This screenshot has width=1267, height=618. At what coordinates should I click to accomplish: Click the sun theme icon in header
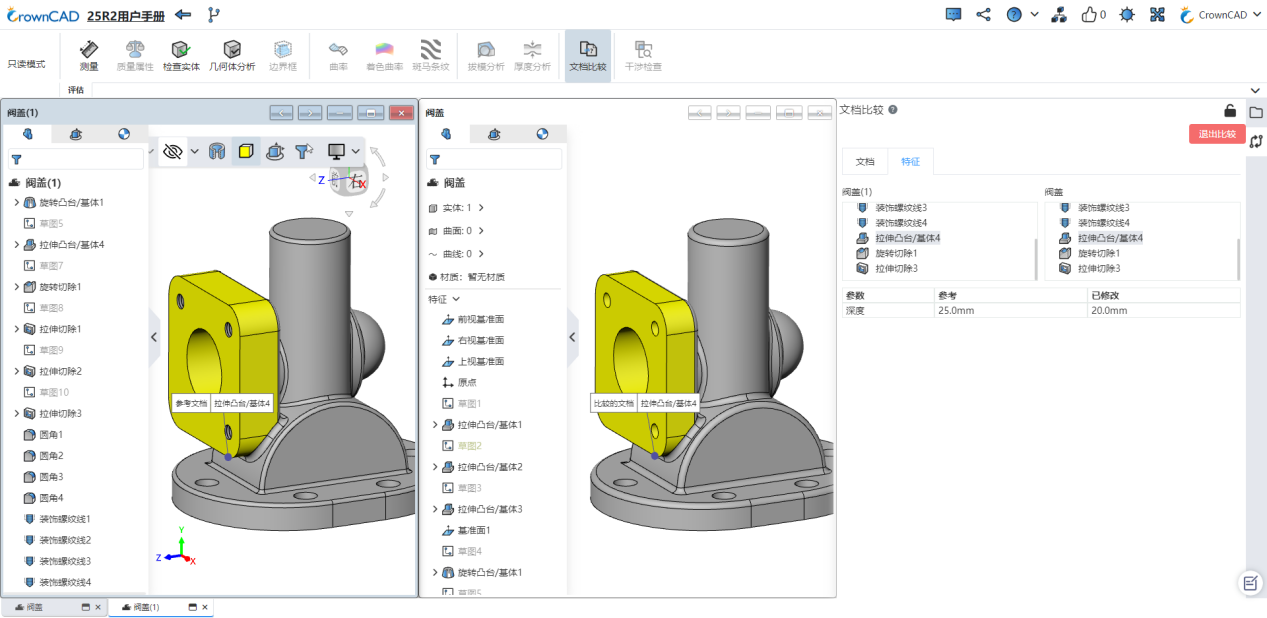tap(1127, 15)
